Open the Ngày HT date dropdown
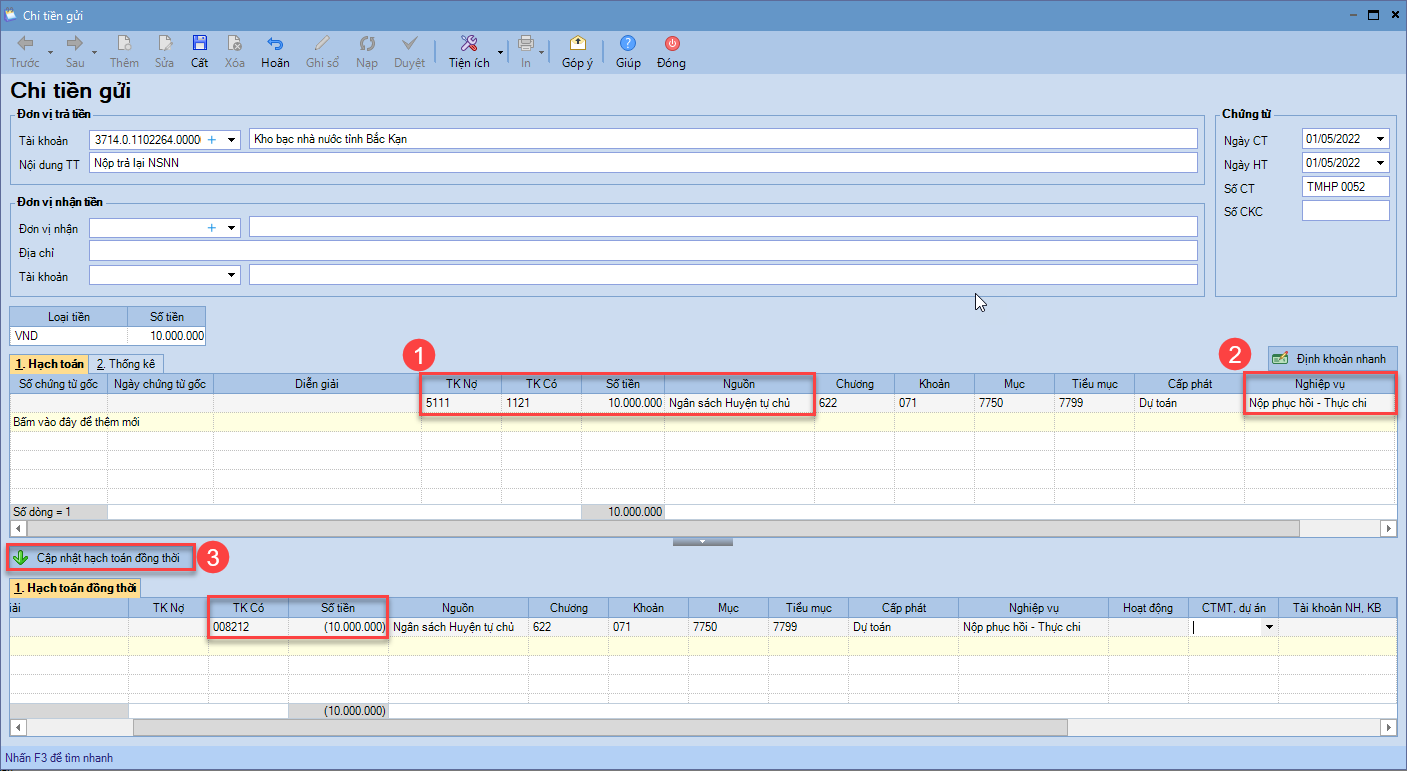The image size is (1407, 771). coord(1381,163)
